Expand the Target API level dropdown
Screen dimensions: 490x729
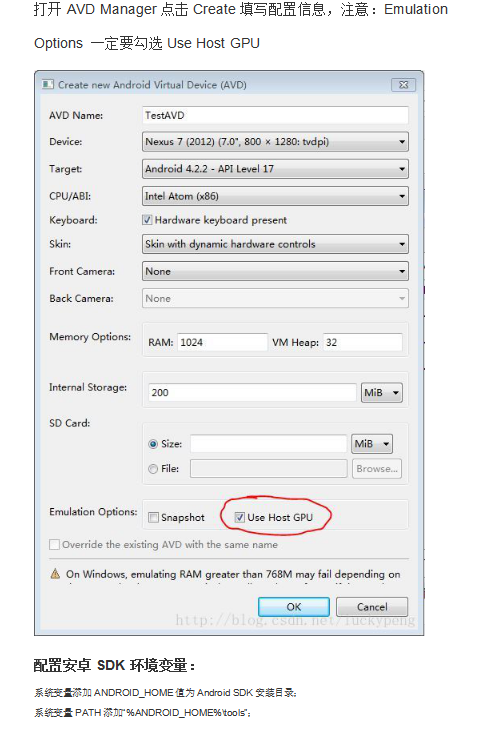coord(275,169)
